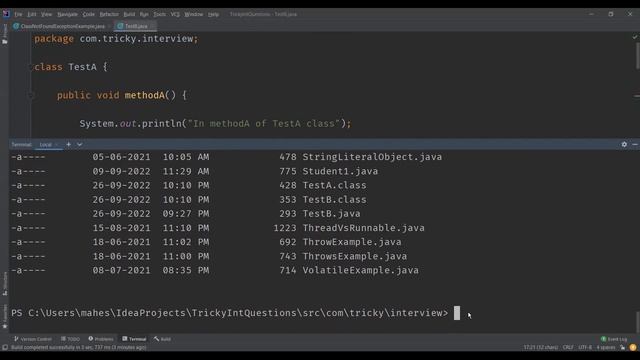Add a new terminal session with plus
Image resolution: width=640 pixels, height=360 pixels.
point(69,144)
